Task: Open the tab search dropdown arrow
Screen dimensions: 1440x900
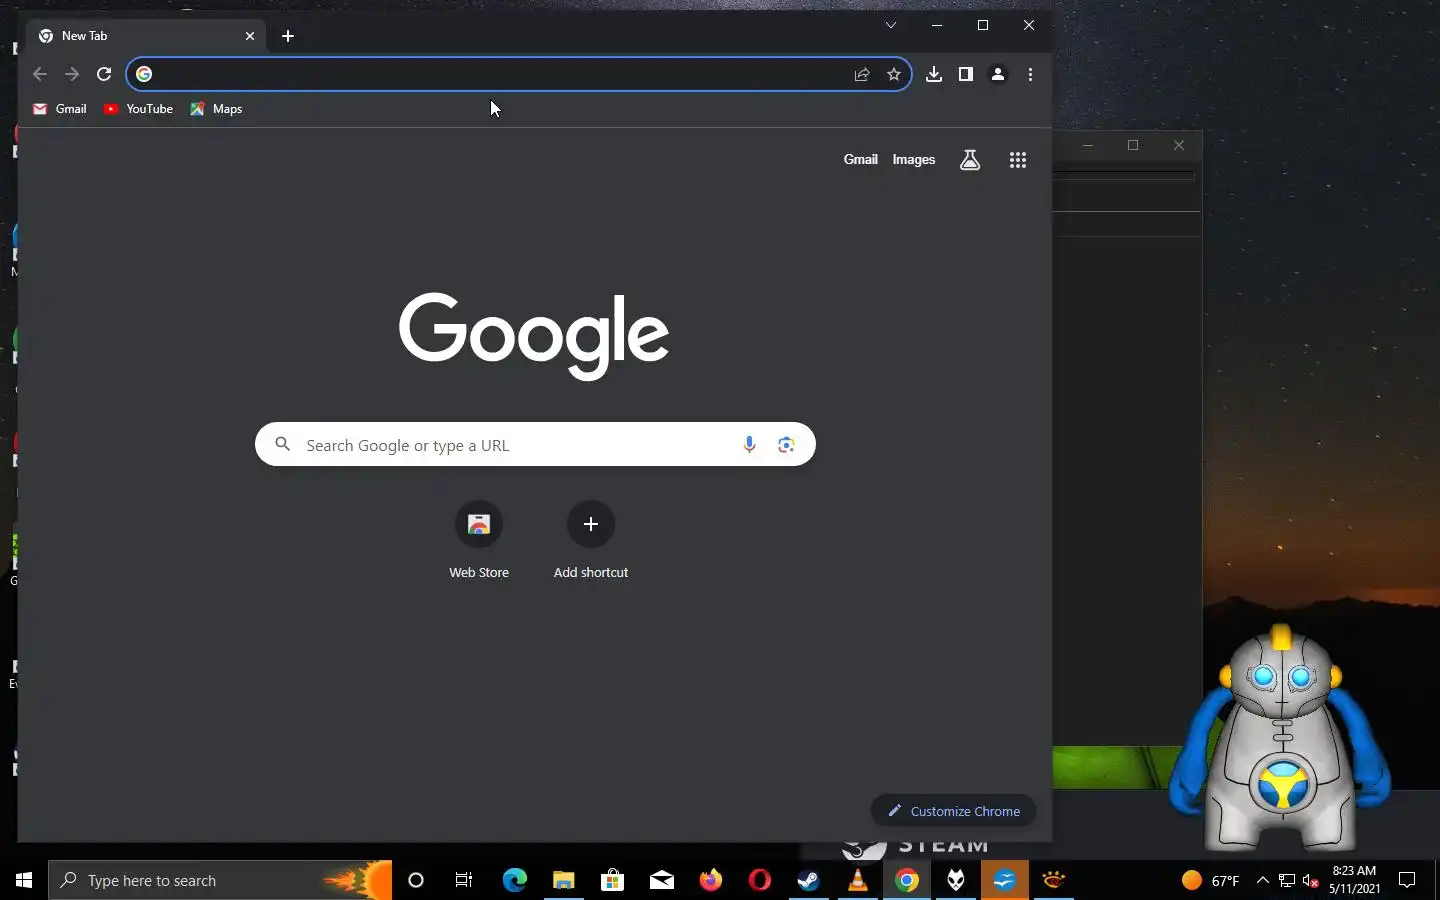Action: point(891,25)
